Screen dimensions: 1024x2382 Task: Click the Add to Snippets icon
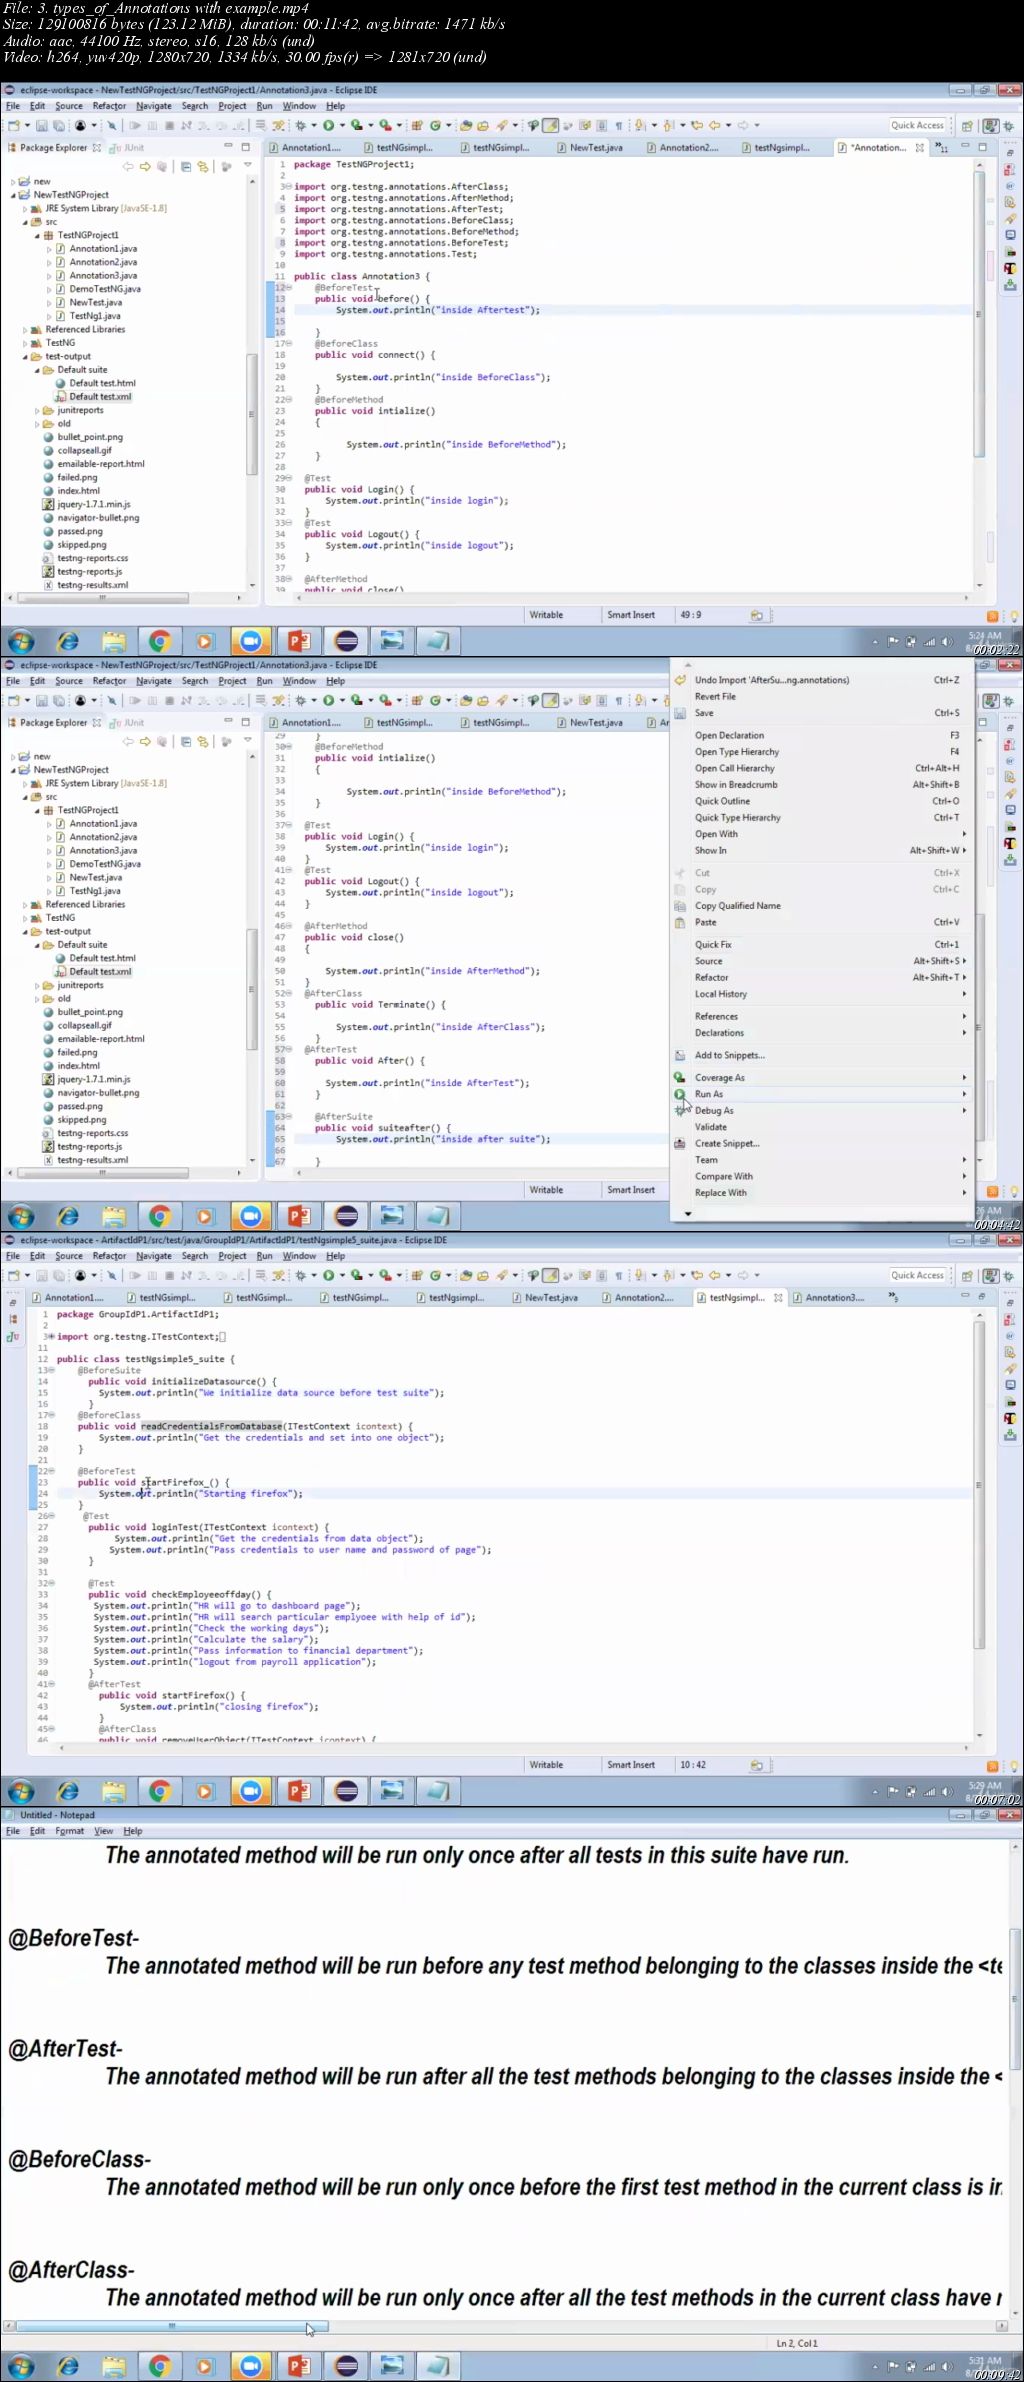click(x=680, y=1055)
